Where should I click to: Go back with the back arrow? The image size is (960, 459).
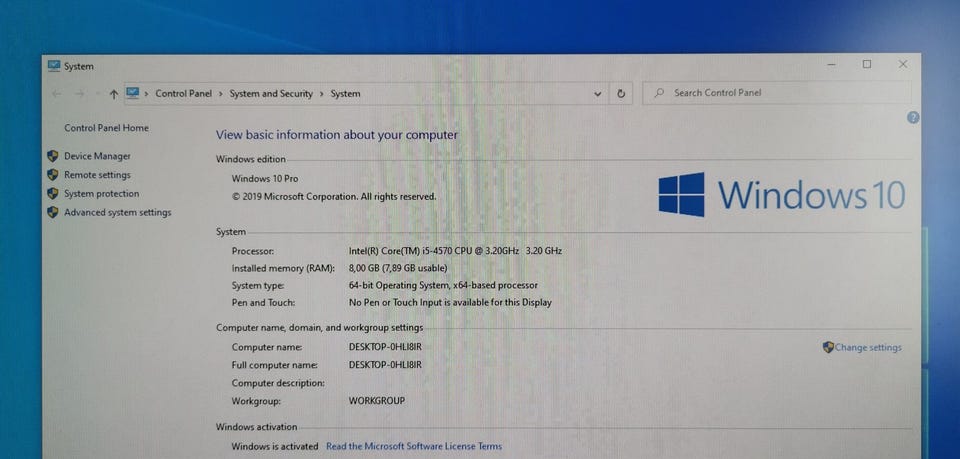click(x=57, y=94)
